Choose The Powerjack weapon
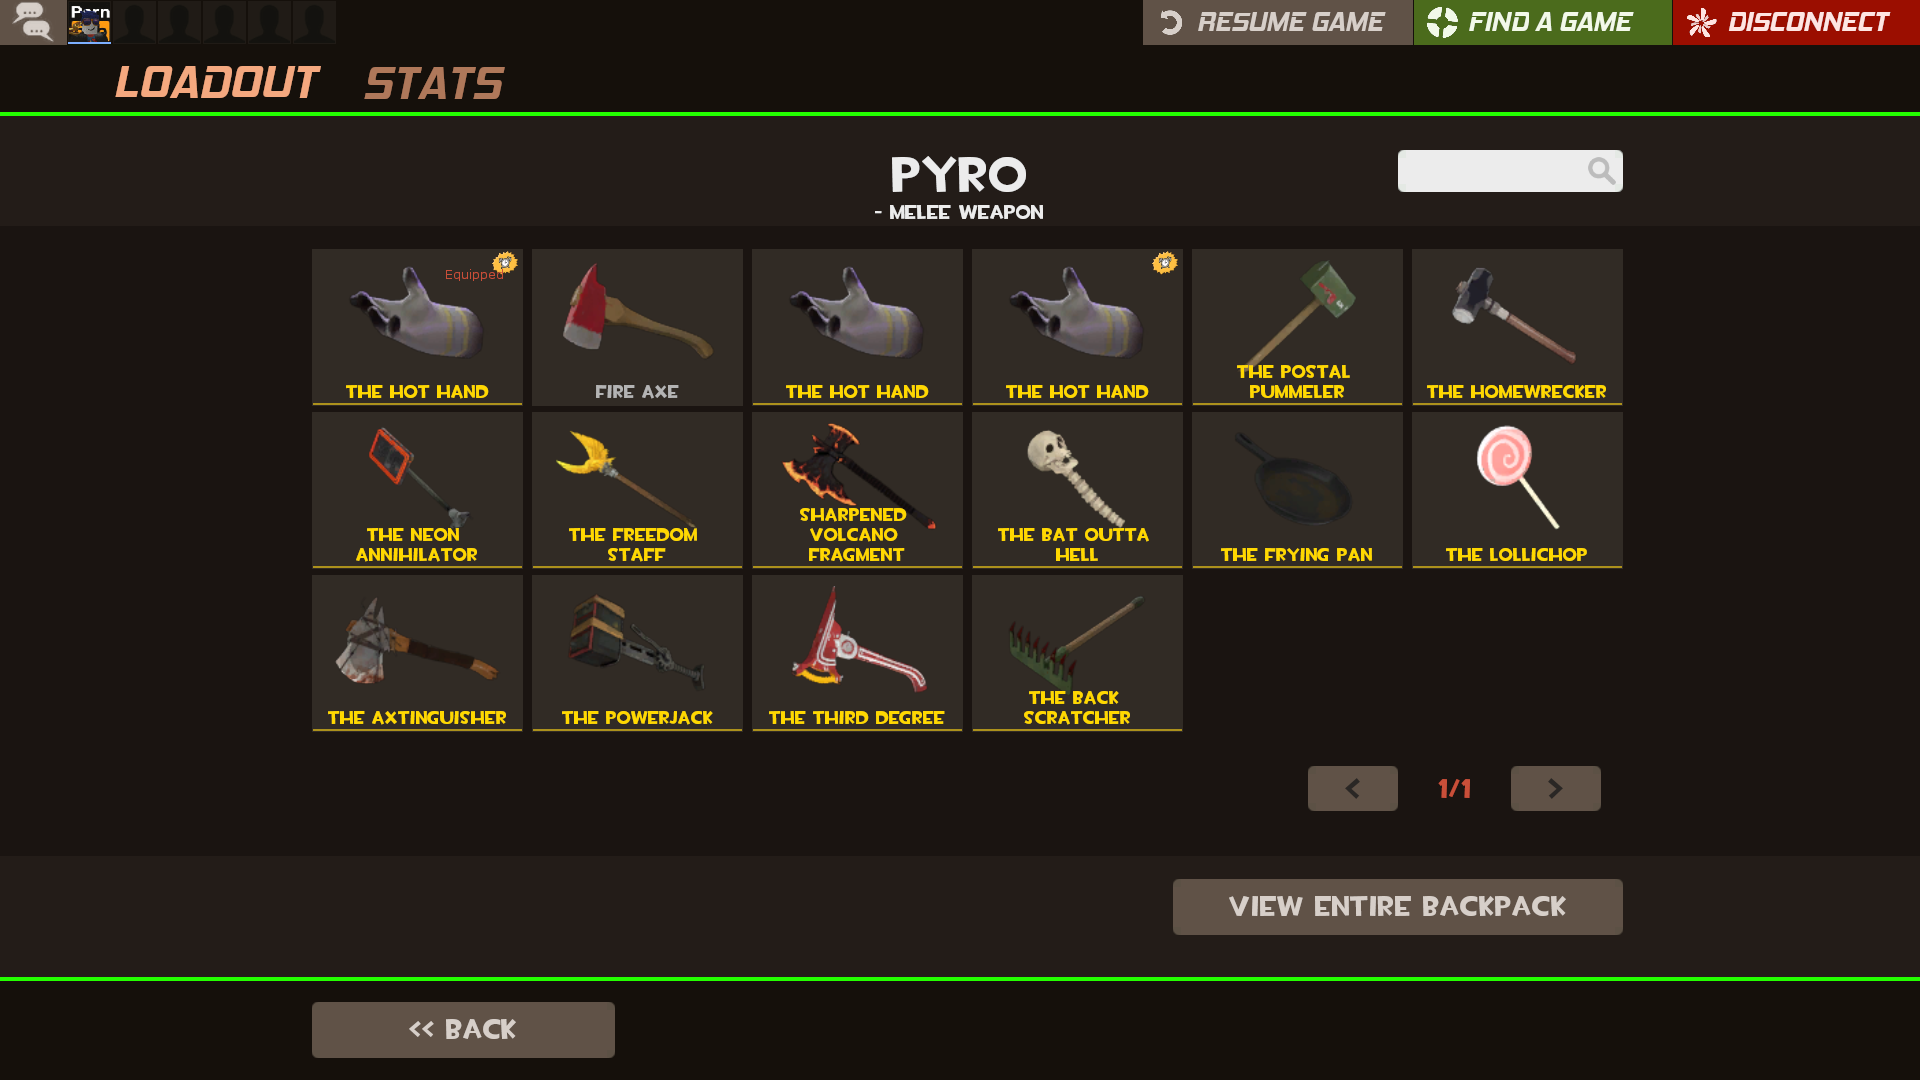The height and width of the screenshot is (1080, 1920). 637,653
